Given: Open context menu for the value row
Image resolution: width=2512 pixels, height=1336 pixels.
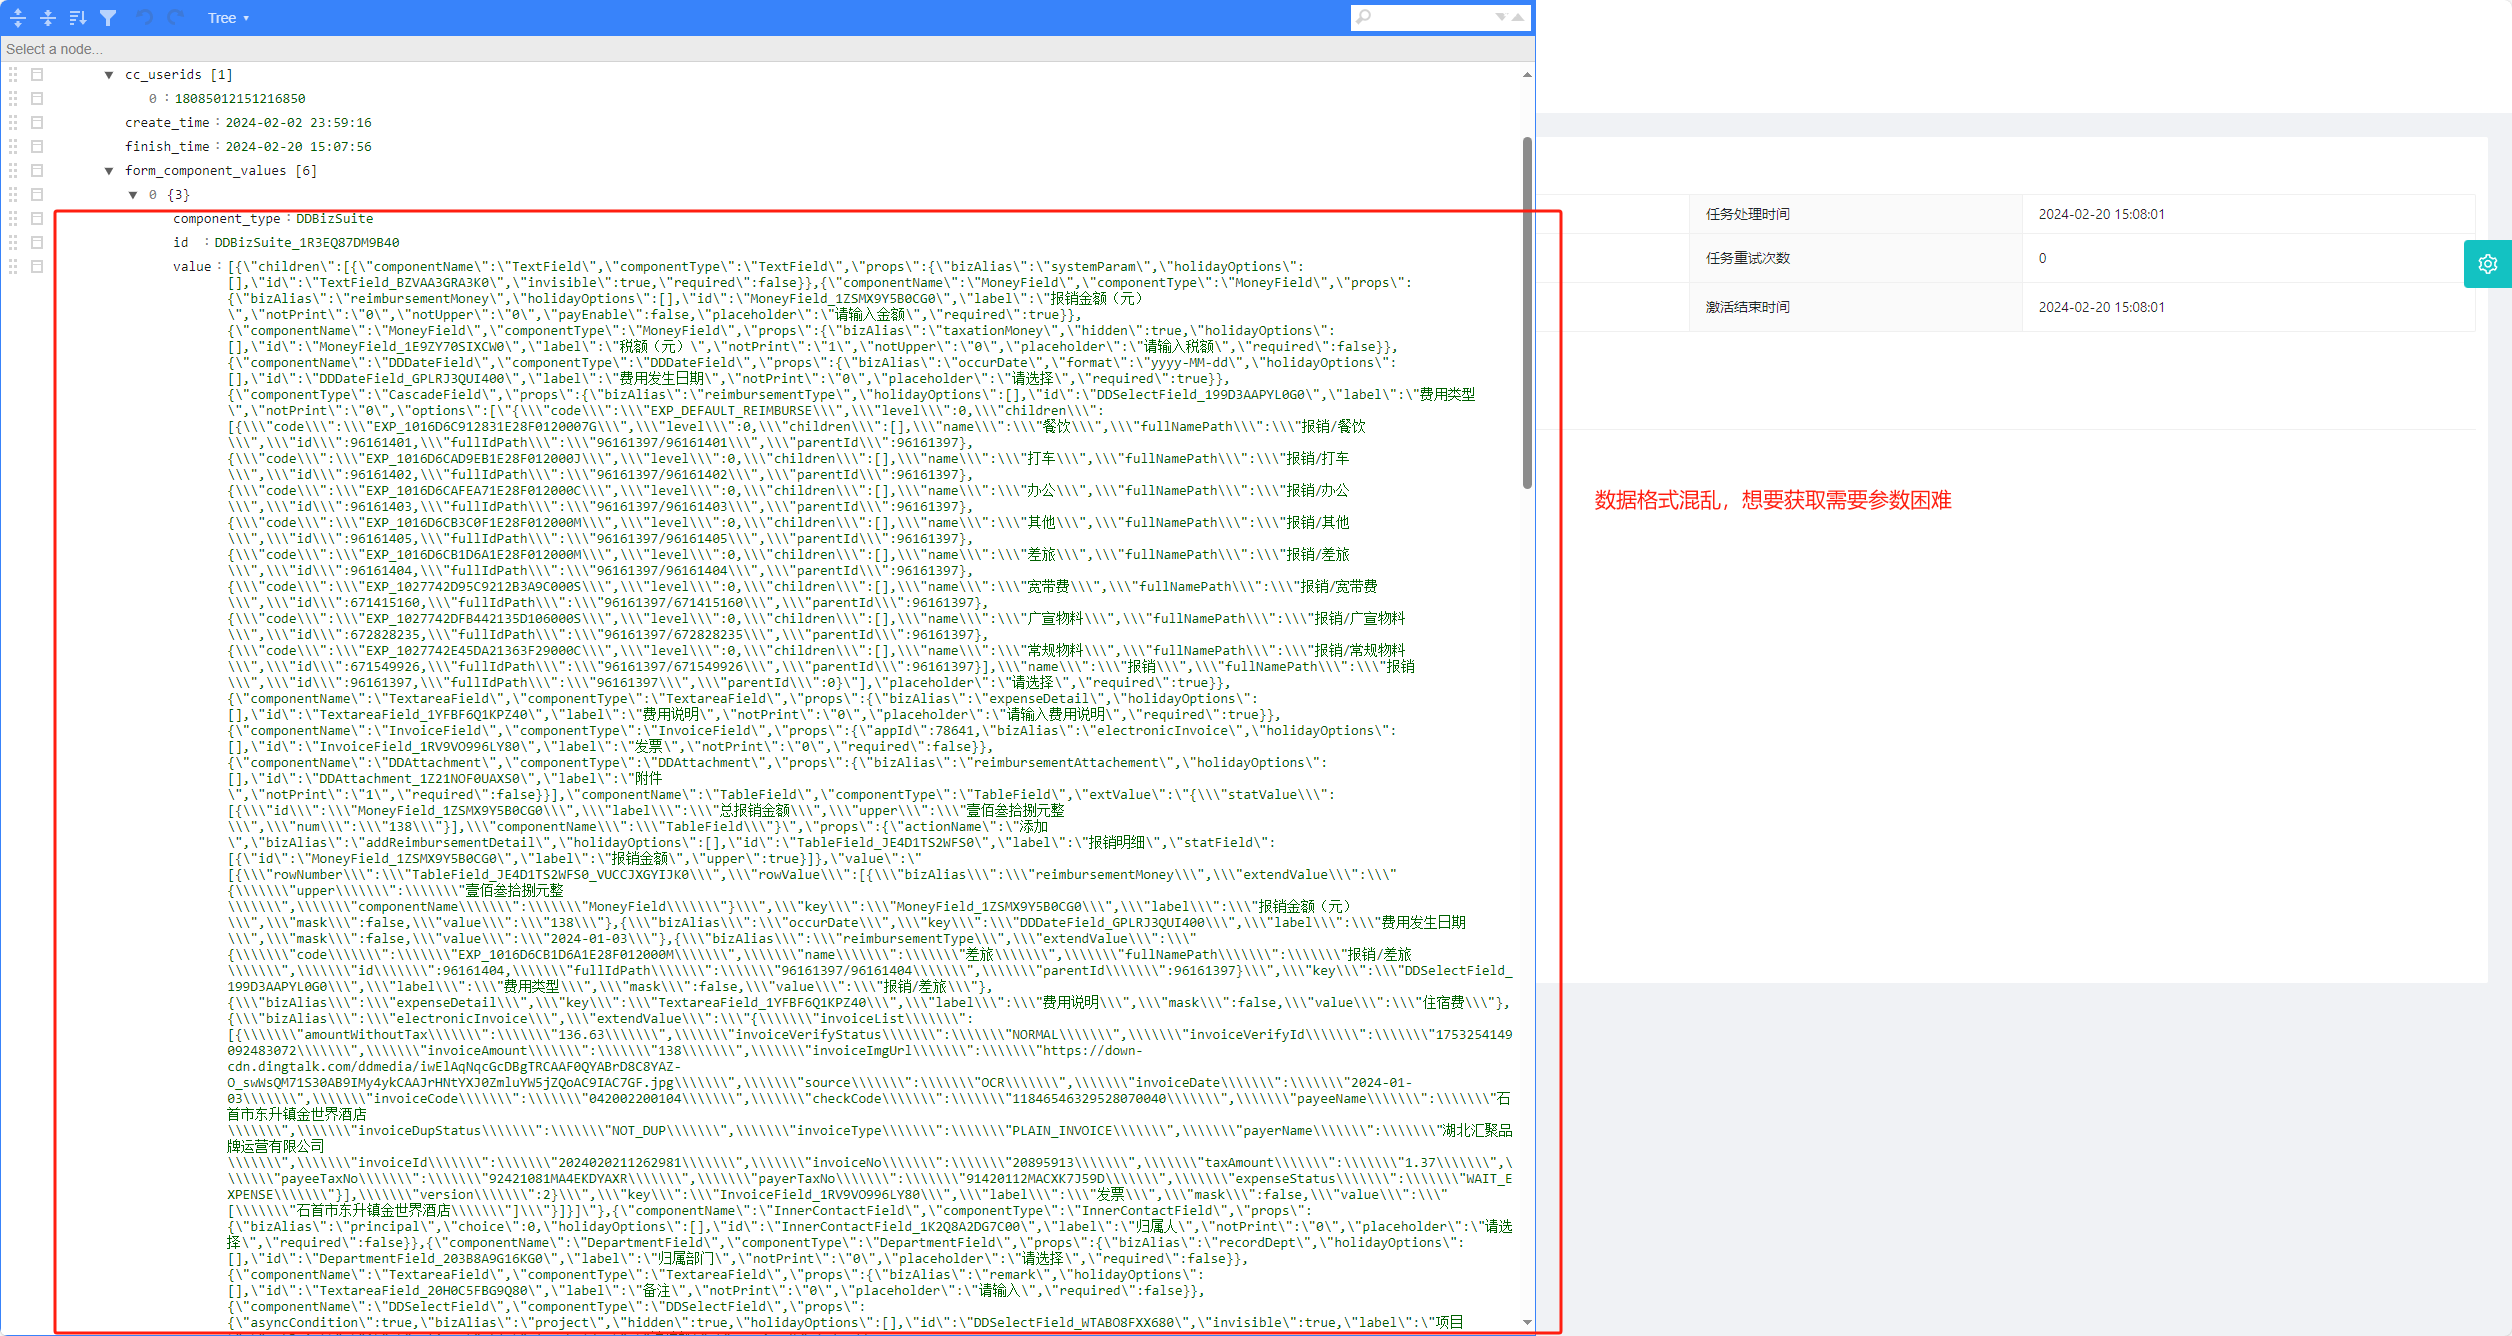Looking at the screenshot, I should coord(37,267).
